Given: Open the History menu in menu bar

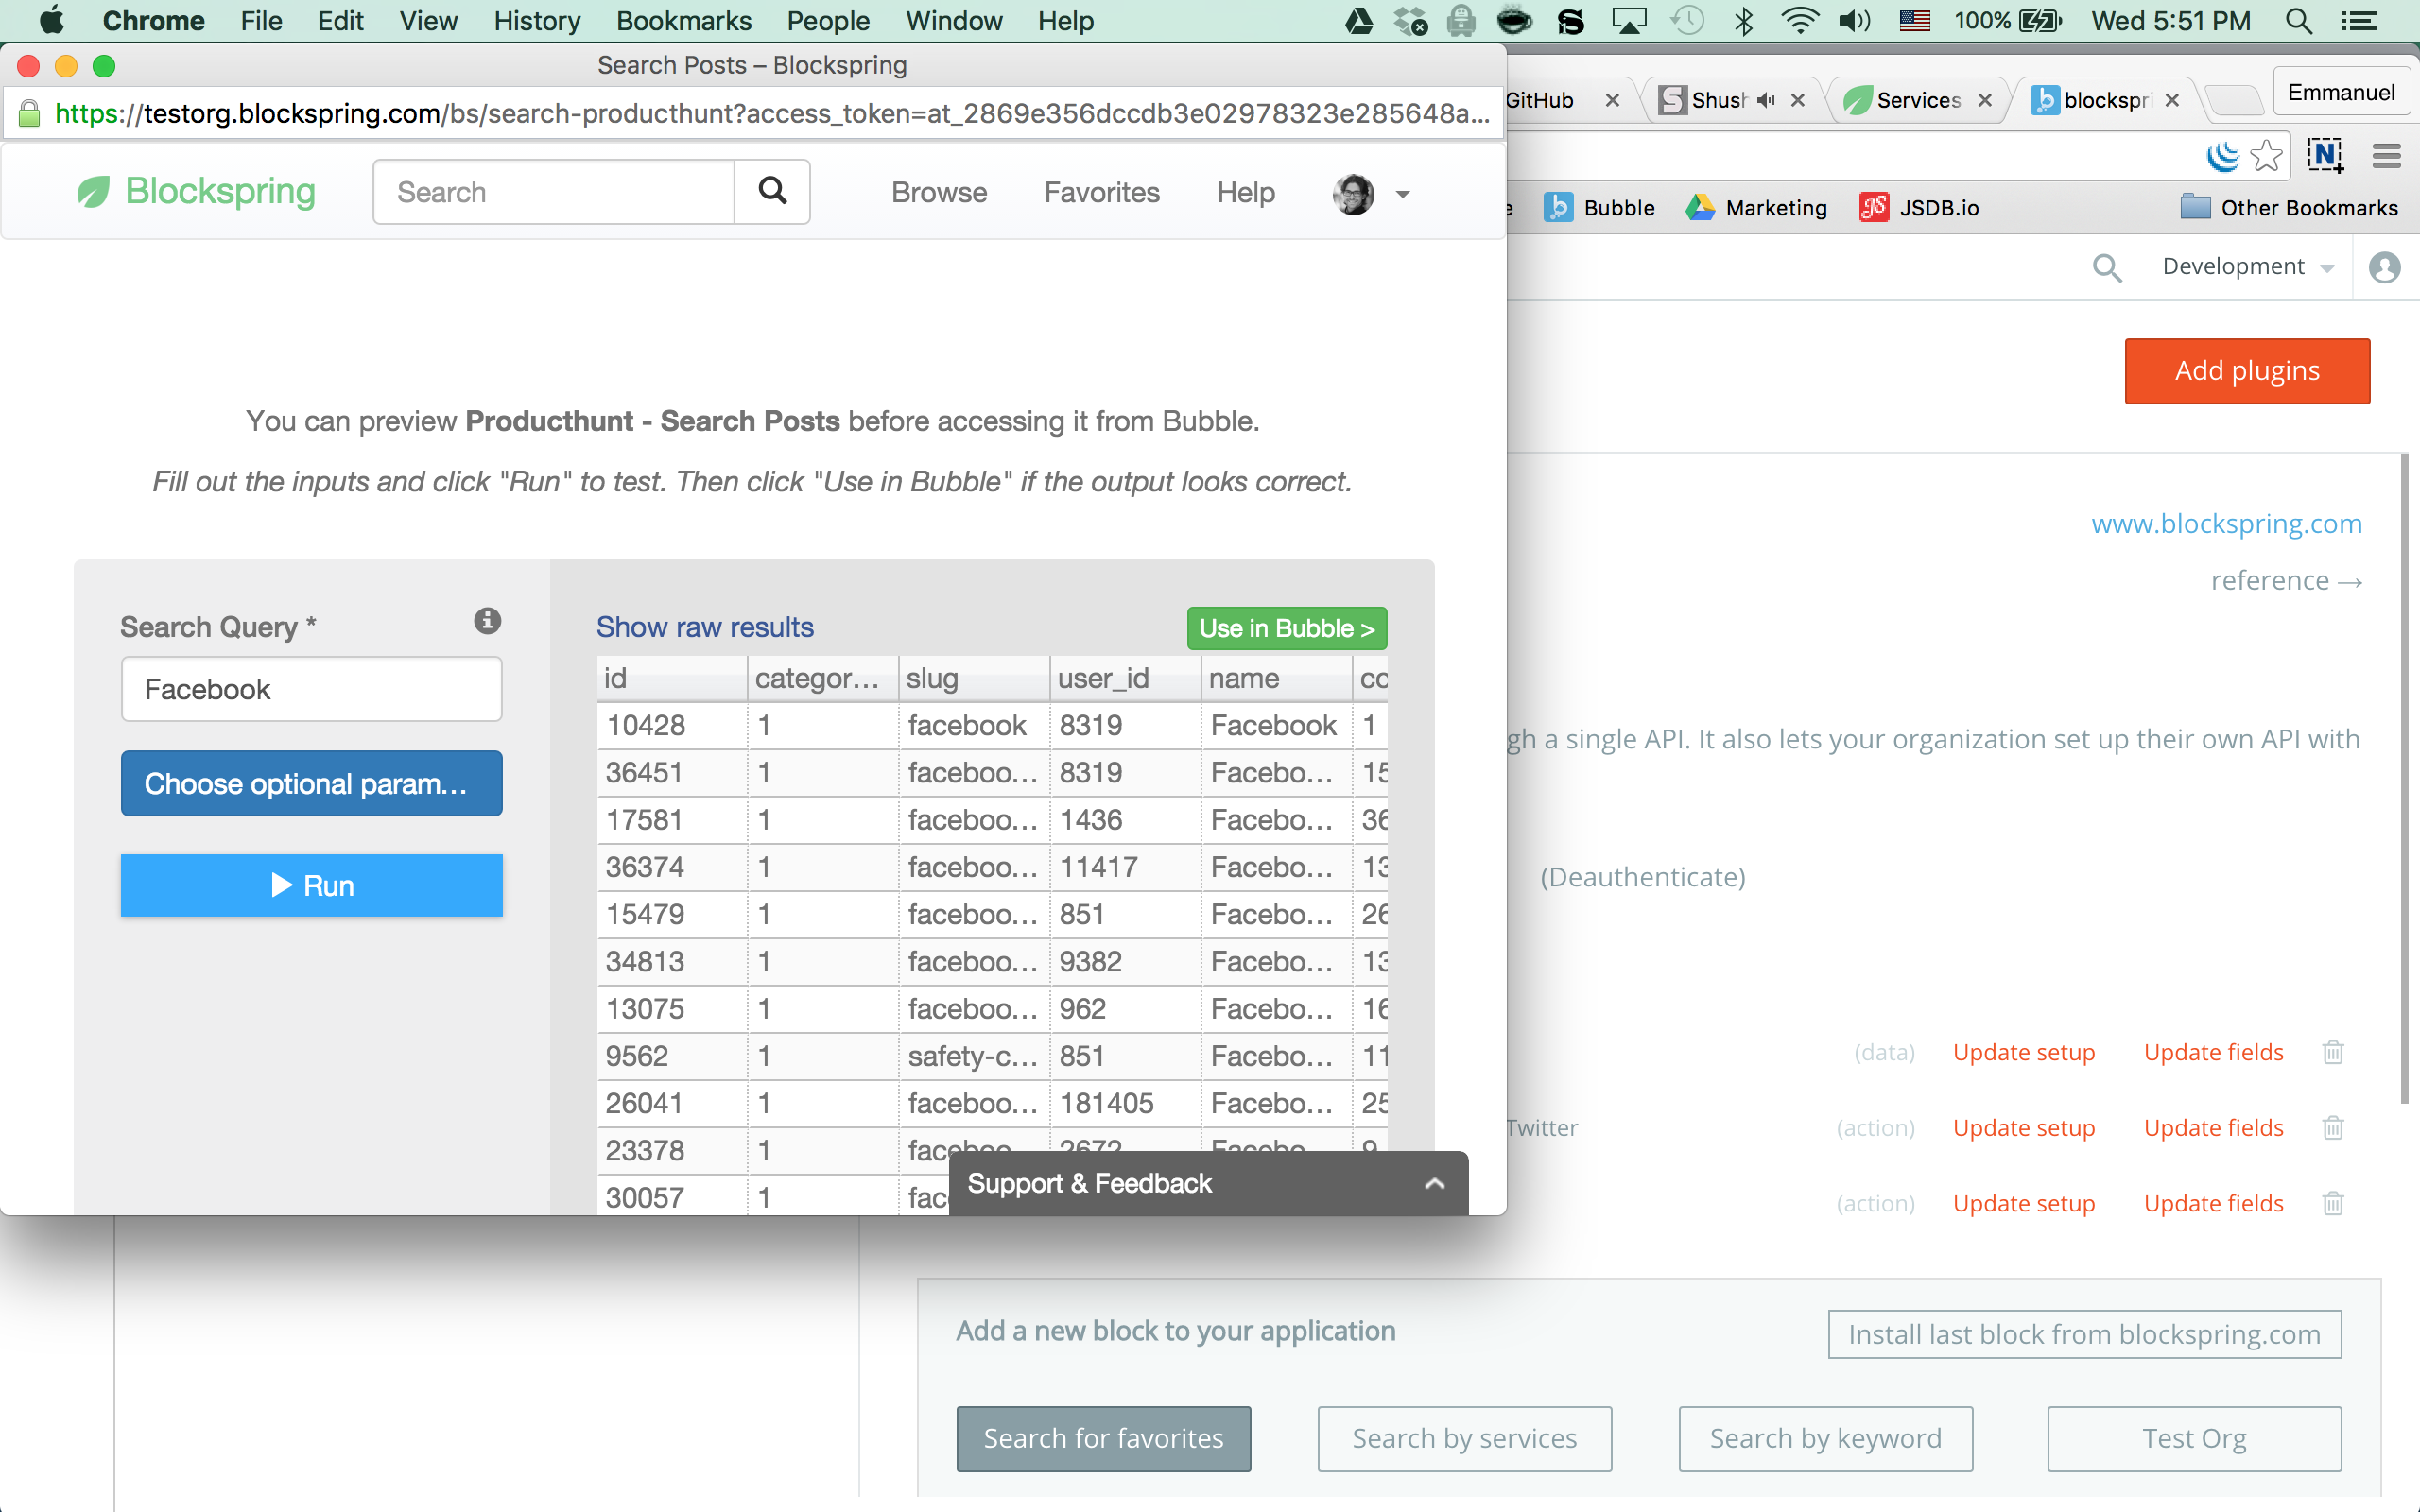Looking at the screenshot, I should pos(536,21).
